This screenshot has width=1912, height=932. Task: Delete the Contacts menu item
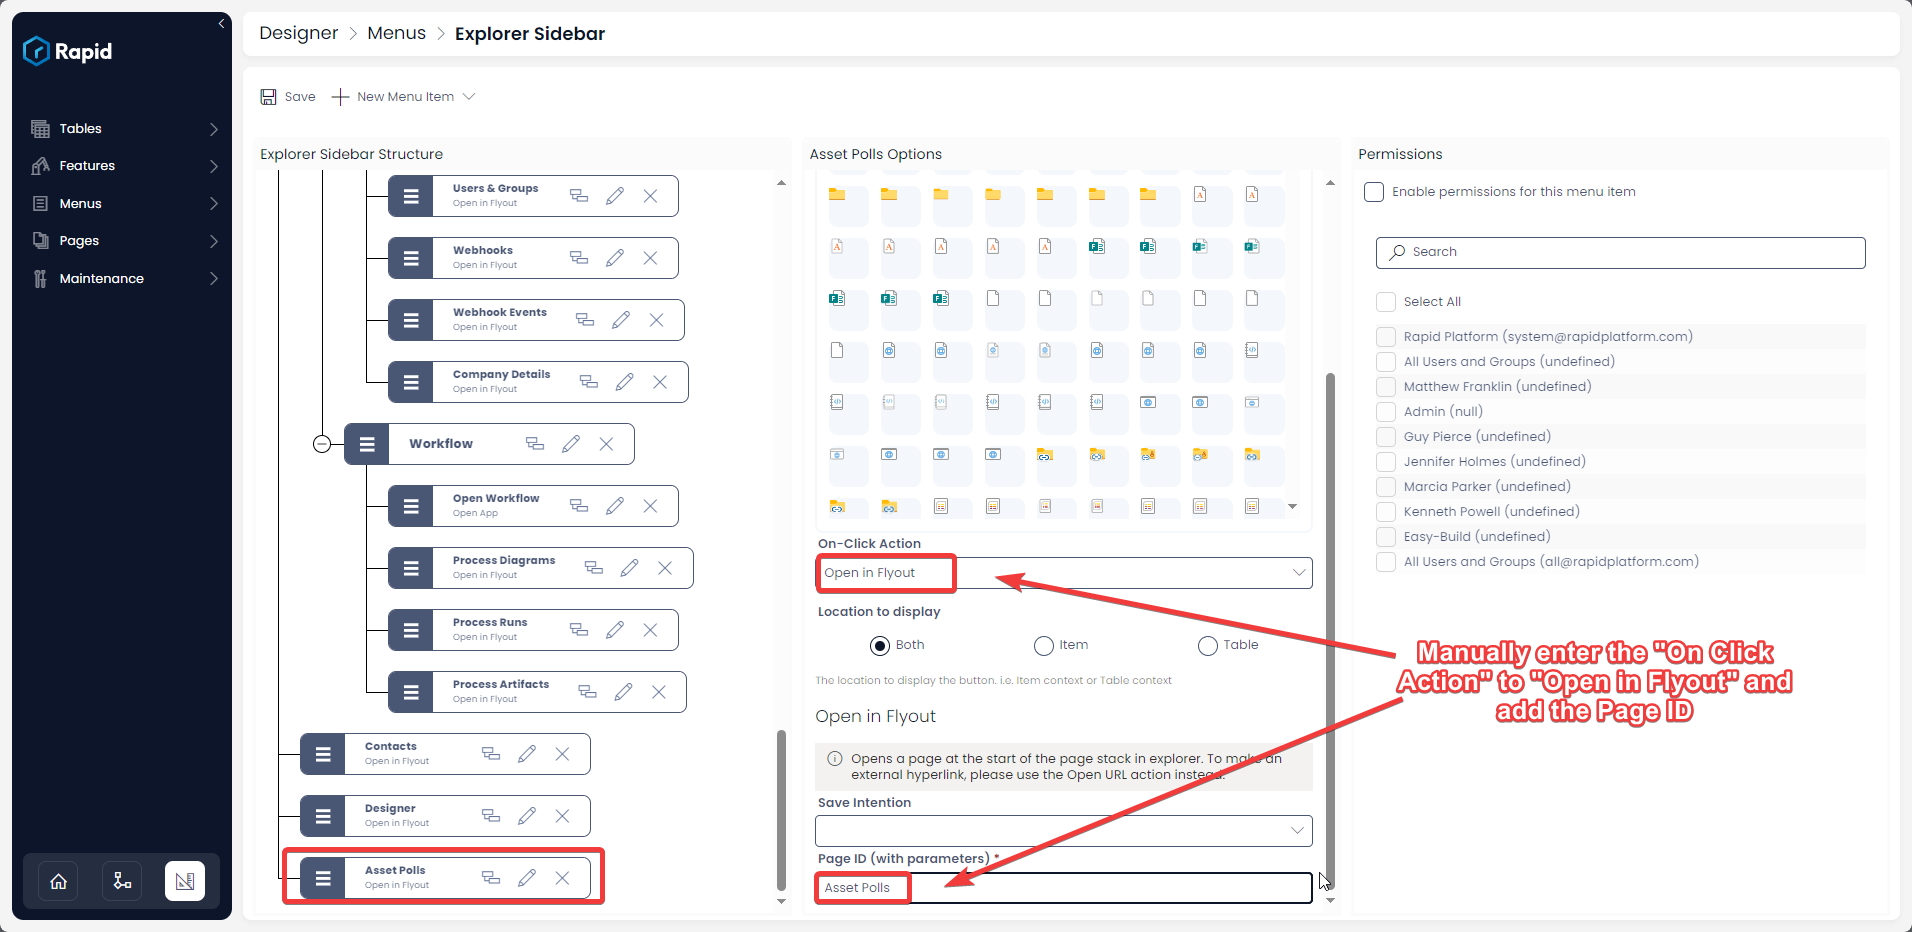click(562, 754)
